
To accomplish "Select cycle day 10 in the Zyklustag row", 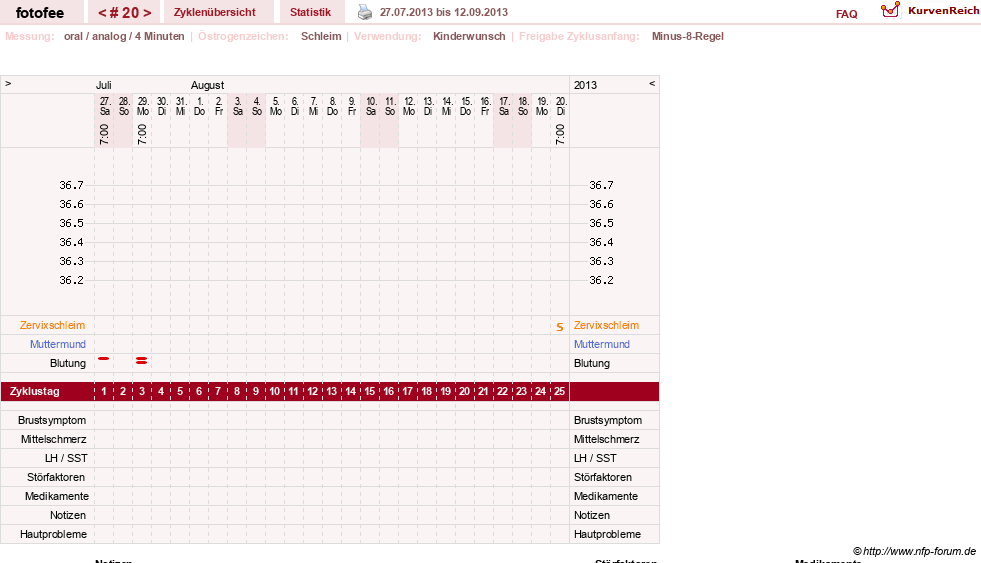I will tap(275, 392).
